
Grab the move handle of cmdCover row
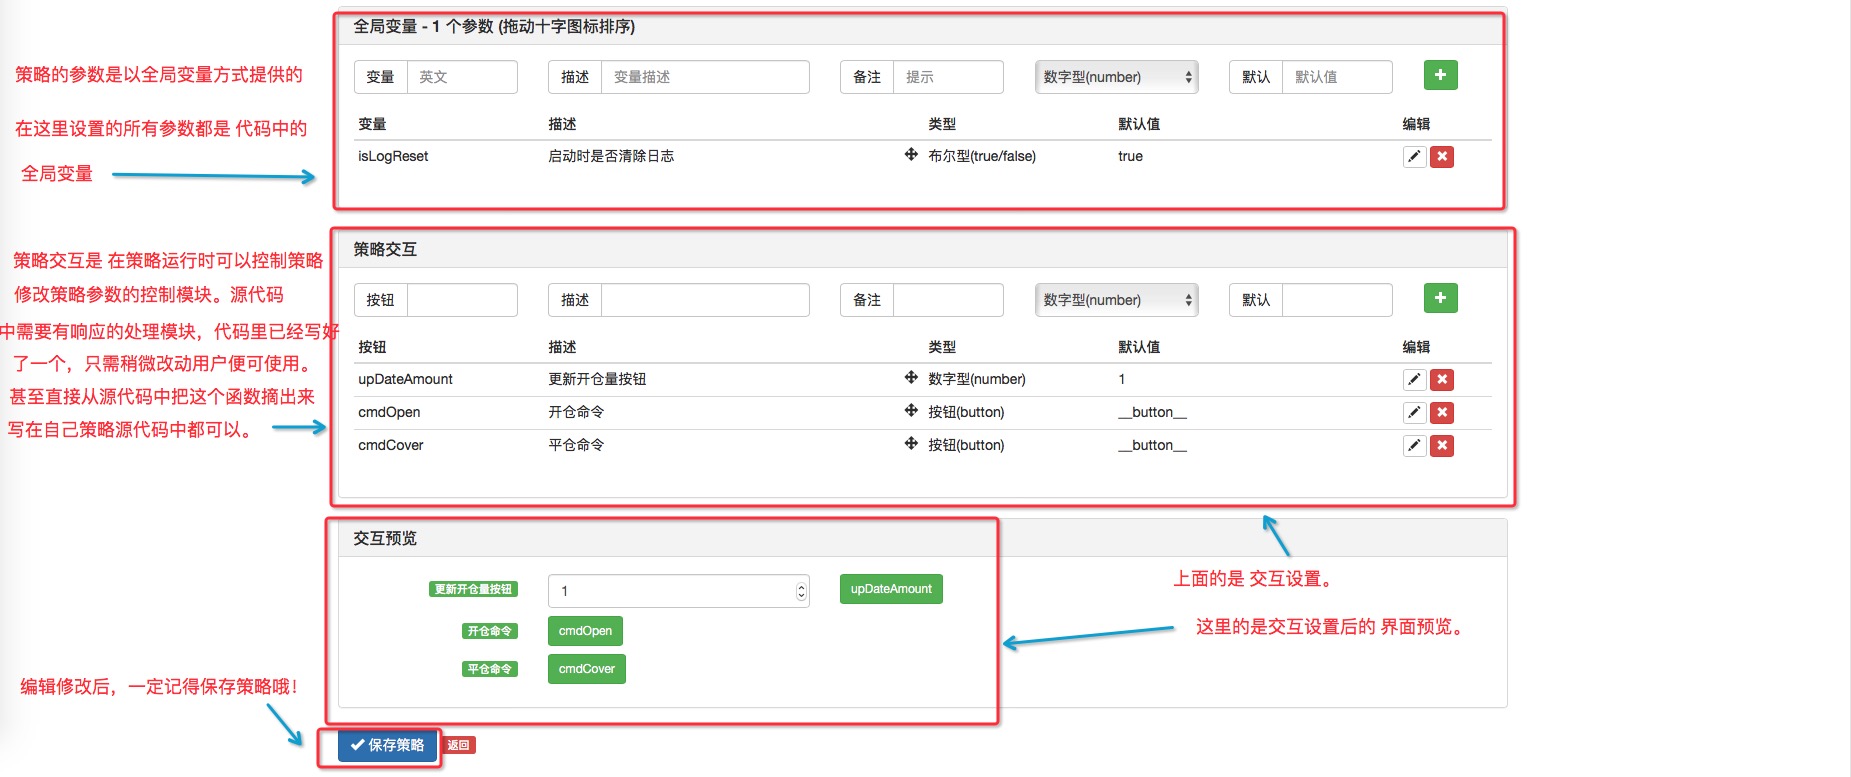[x=911, y=444]
